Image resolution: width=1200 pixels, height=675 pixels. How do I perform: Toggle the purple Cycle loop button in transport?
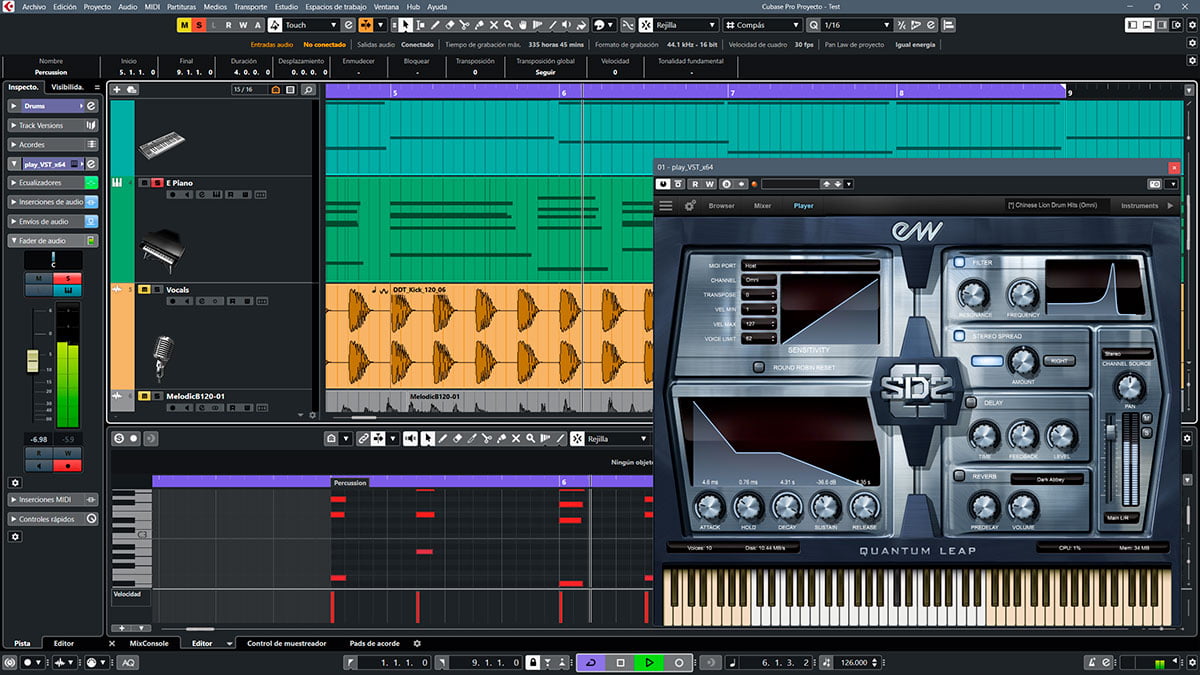pyautogui.click(x=591, y=662)
